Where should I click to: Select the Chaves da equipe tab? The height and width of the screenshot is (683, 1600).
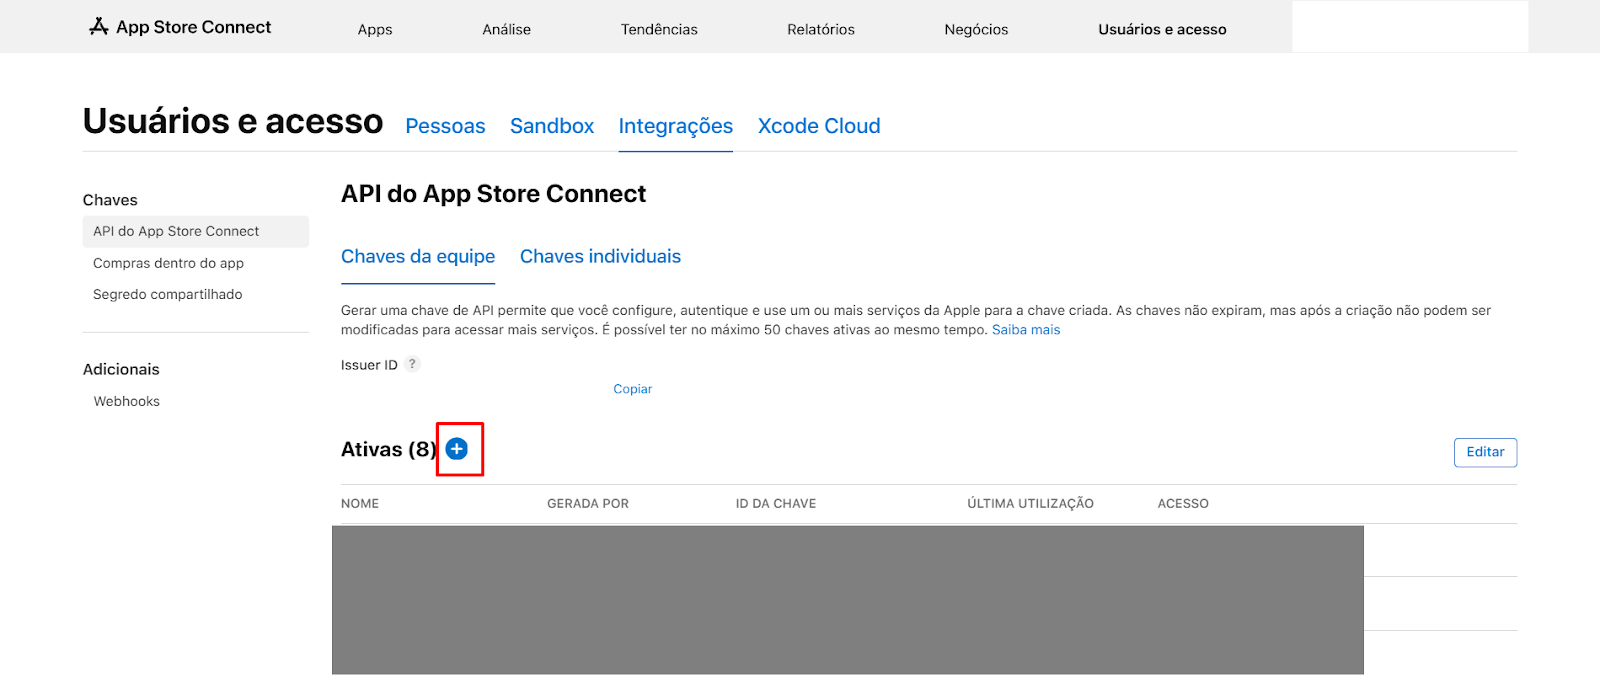pyautogui.click(x=418, y=256)
